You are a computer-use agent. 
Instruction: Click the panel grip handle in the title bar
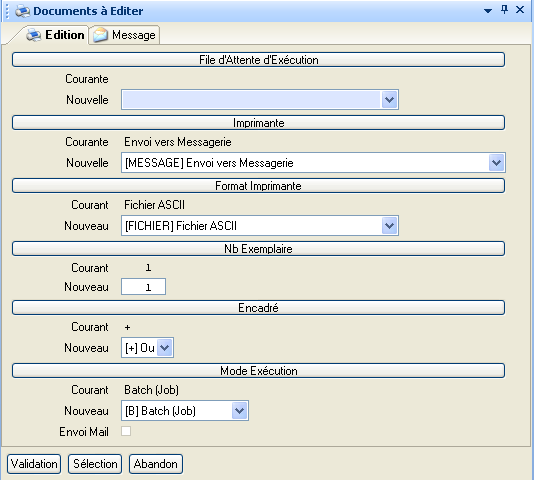click(x=7, y=11)
